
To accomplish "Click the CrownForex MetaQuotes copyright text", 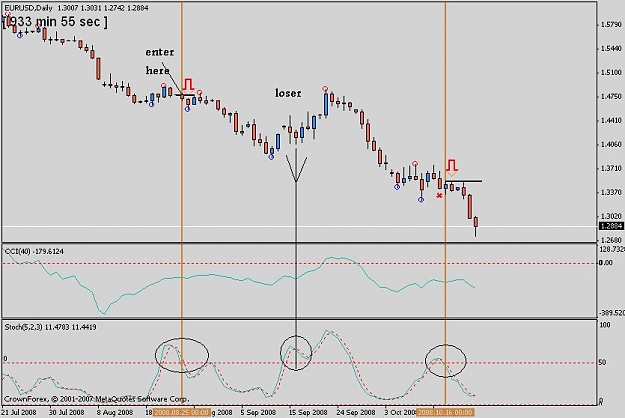I will (x=96, y=399).
